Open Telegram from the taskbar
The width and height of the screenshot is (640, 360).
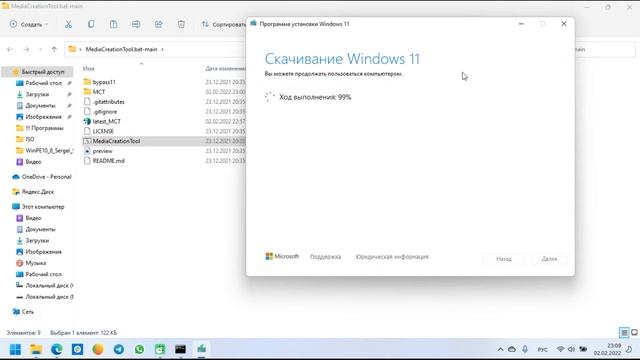119,349
